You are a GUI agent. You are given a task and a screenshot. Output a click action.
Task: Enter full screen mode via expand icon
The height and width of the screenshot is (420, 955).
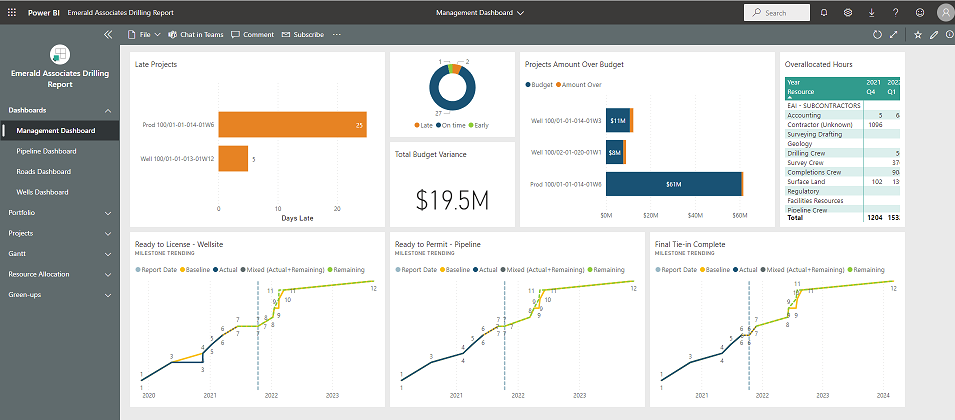click(893, 34)
